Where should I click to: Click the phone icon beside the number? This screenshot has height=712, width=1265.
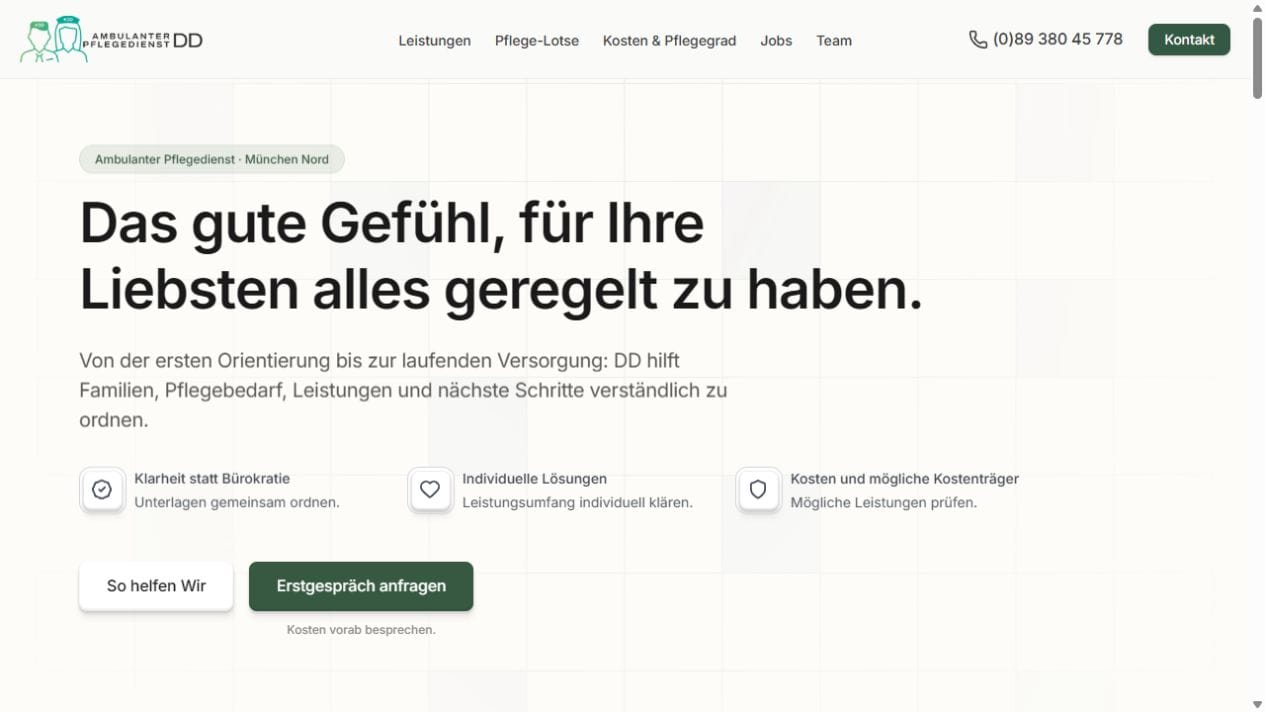coord(978,40)
